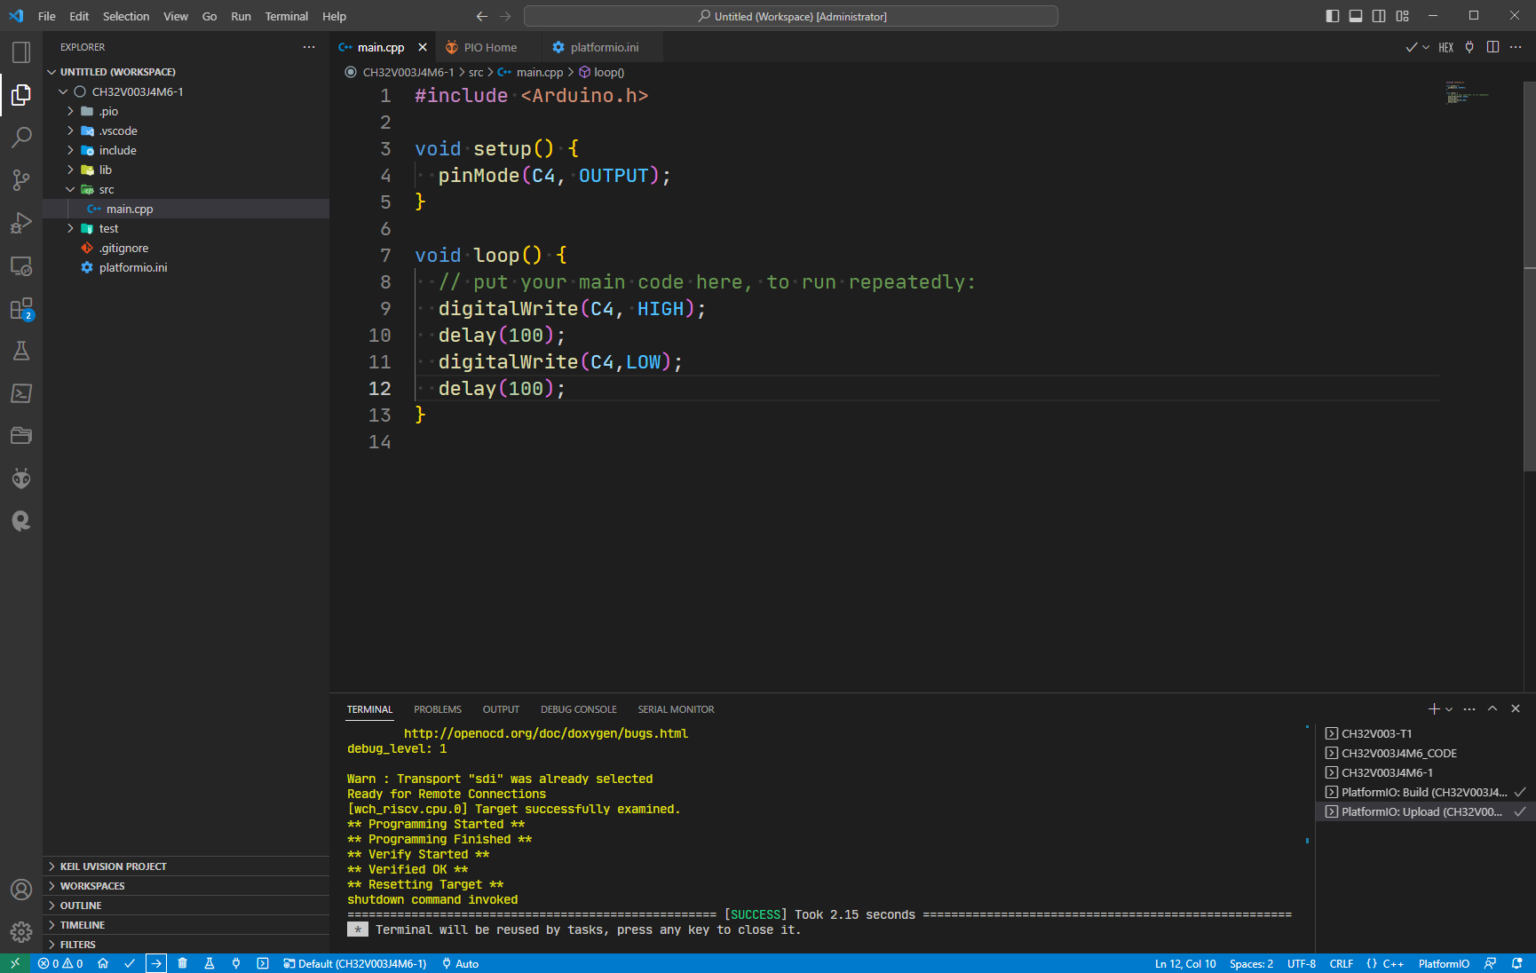Collapse the src folder in Explorer
Image resolution: width=1536 pixels, height=973 pixels.
71,189
